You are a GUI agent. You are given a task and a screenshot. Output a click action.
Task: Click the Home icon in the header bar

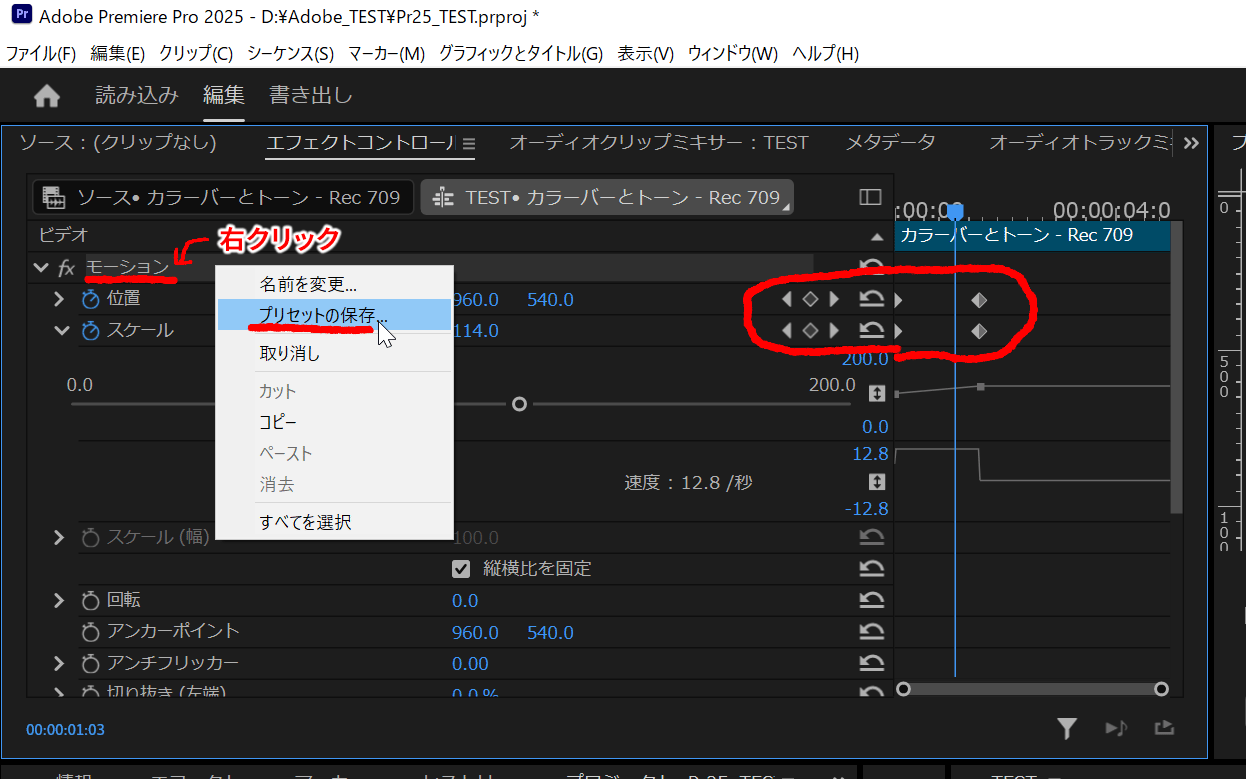(x=47, y=97)
